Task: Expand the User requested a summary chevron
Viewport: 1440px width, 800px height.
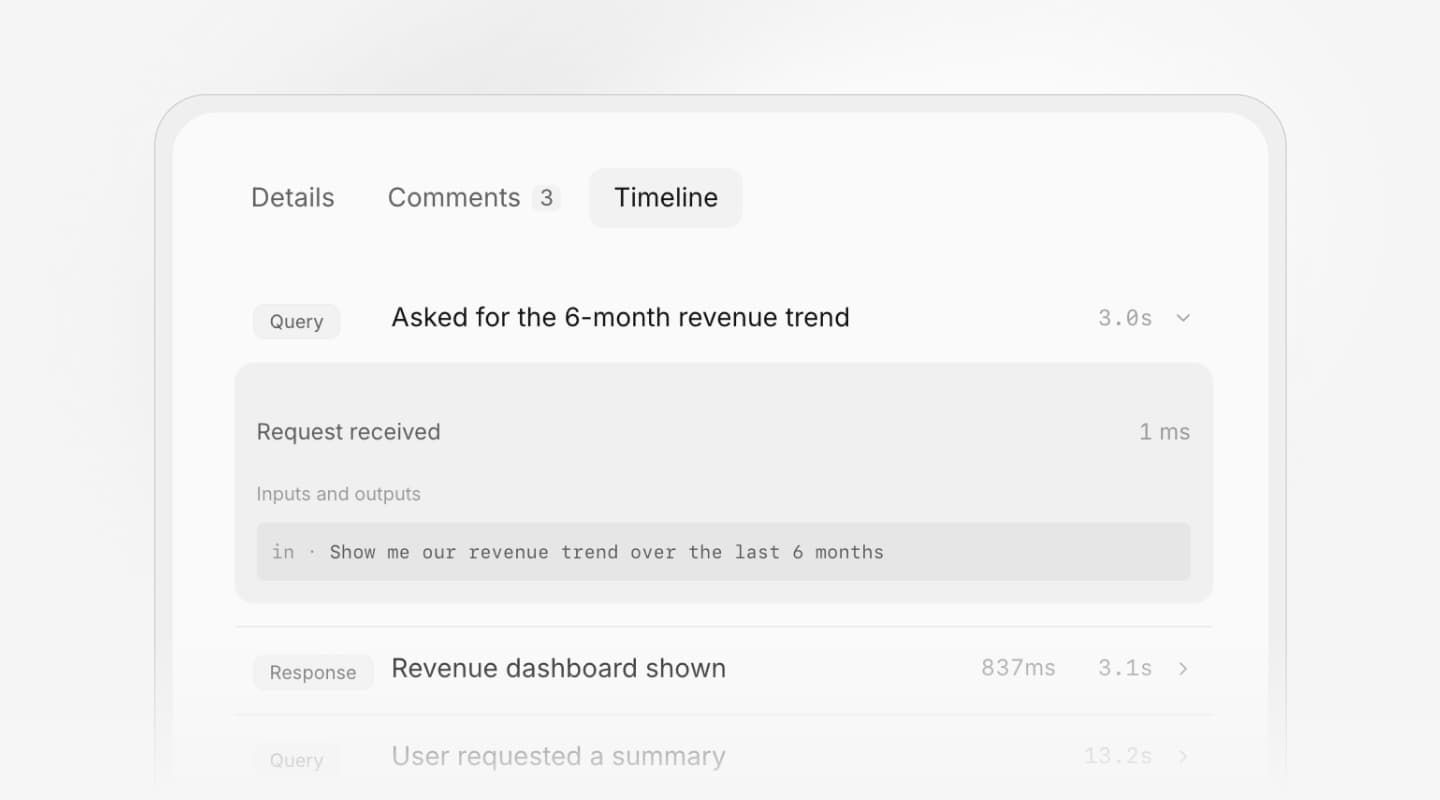Action: click(x=1183, y=757)
